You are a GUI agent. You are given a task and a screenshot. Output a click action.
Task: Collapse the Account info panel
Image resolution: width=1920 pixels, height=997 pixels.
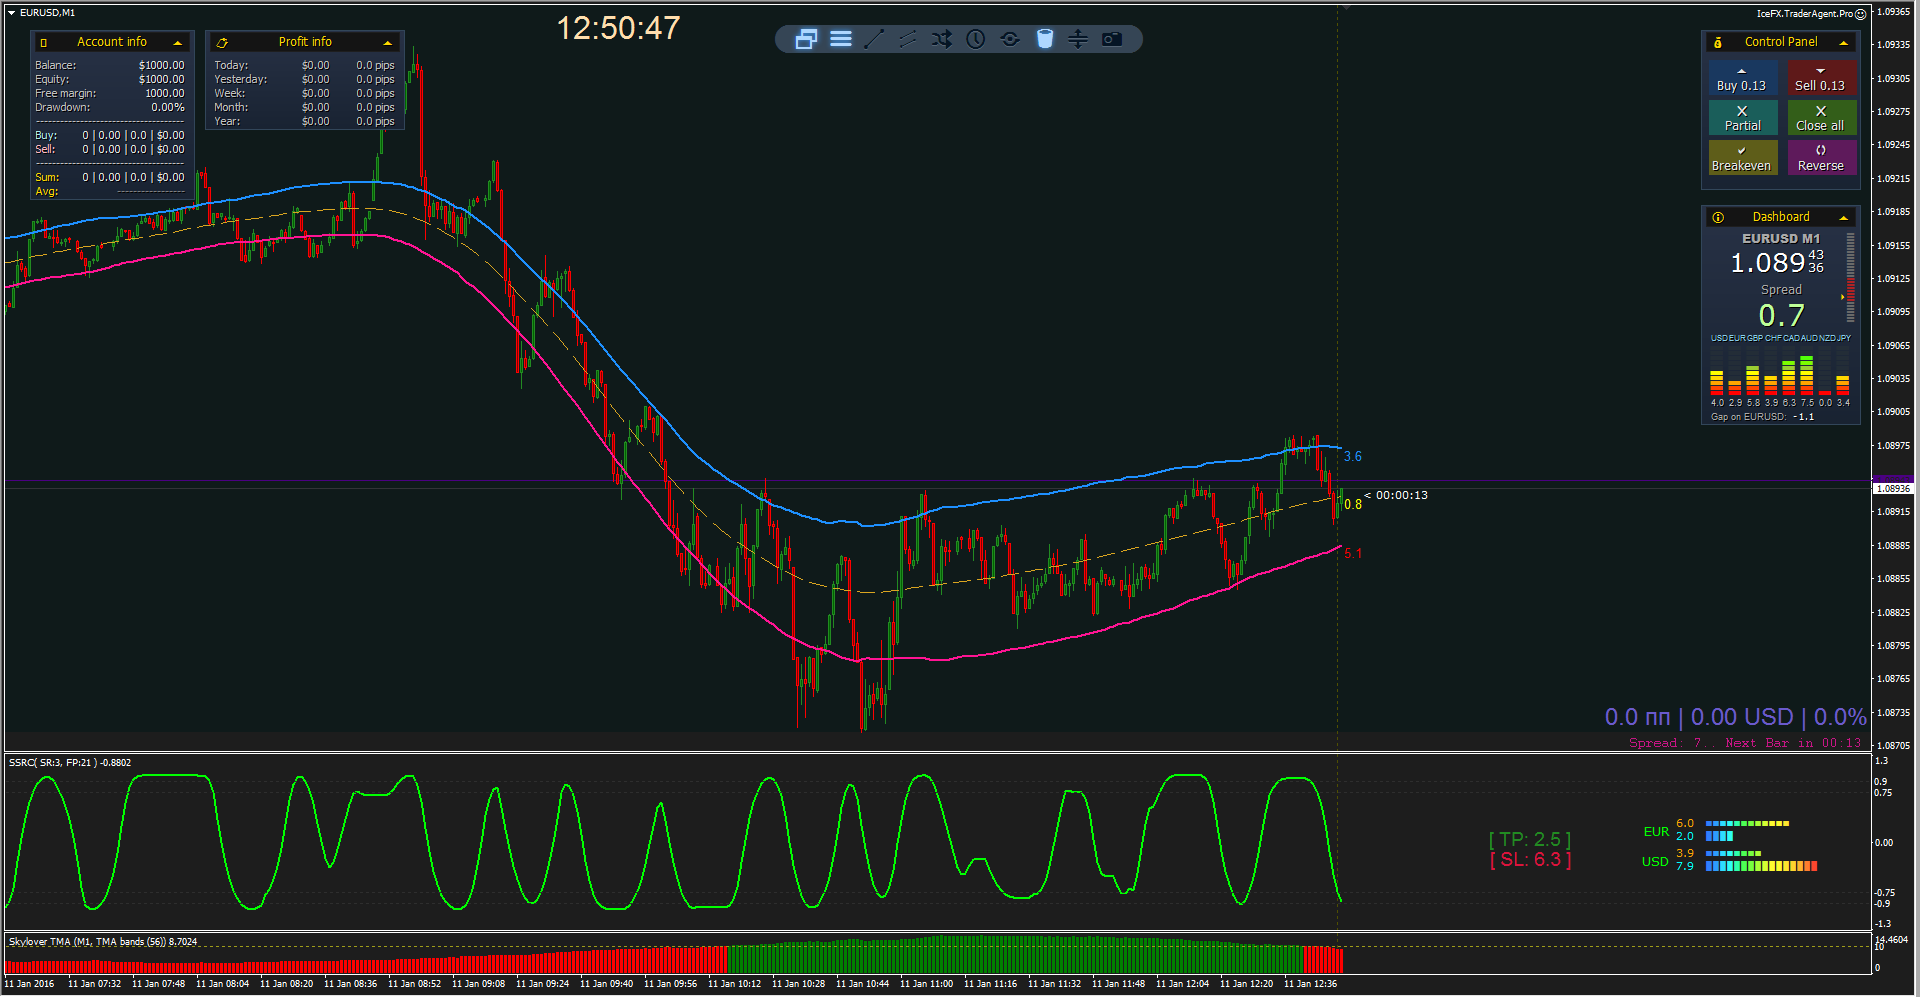pyautogui.click(x=178, y=42)
